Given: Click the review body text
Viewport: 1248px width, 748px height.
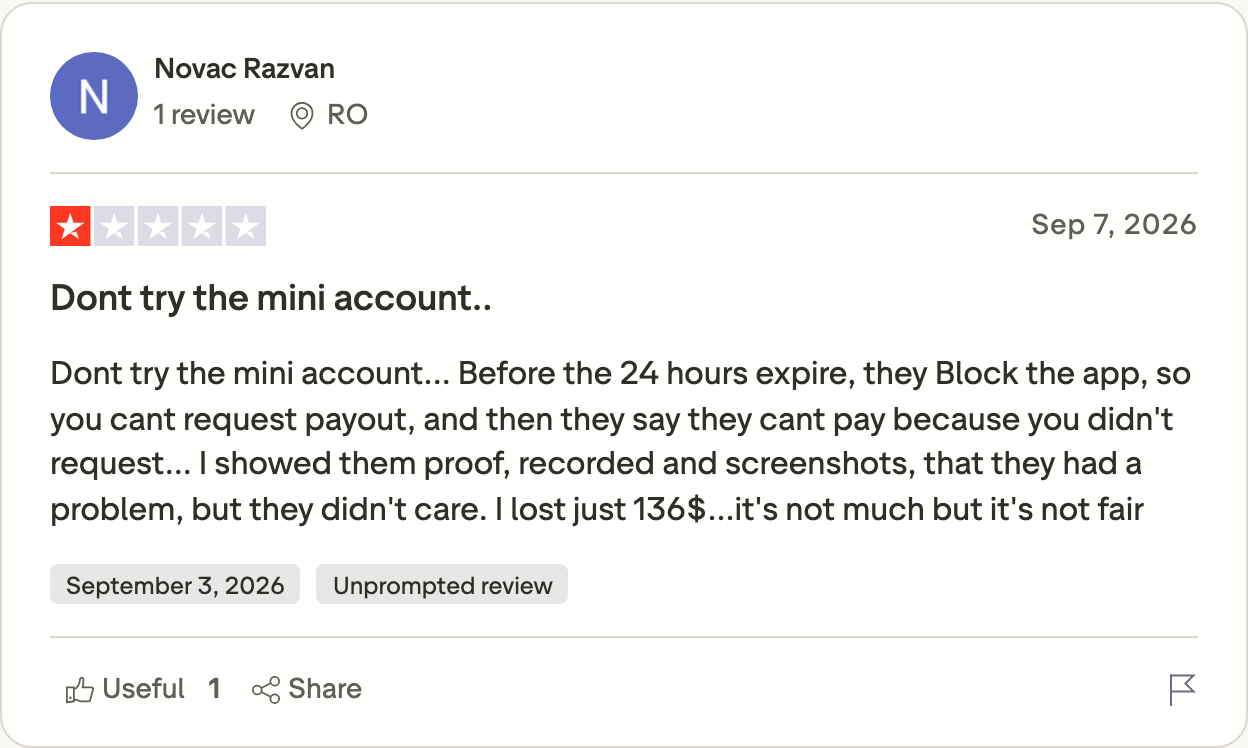Looking at the screenshot, I should [620, 442].
